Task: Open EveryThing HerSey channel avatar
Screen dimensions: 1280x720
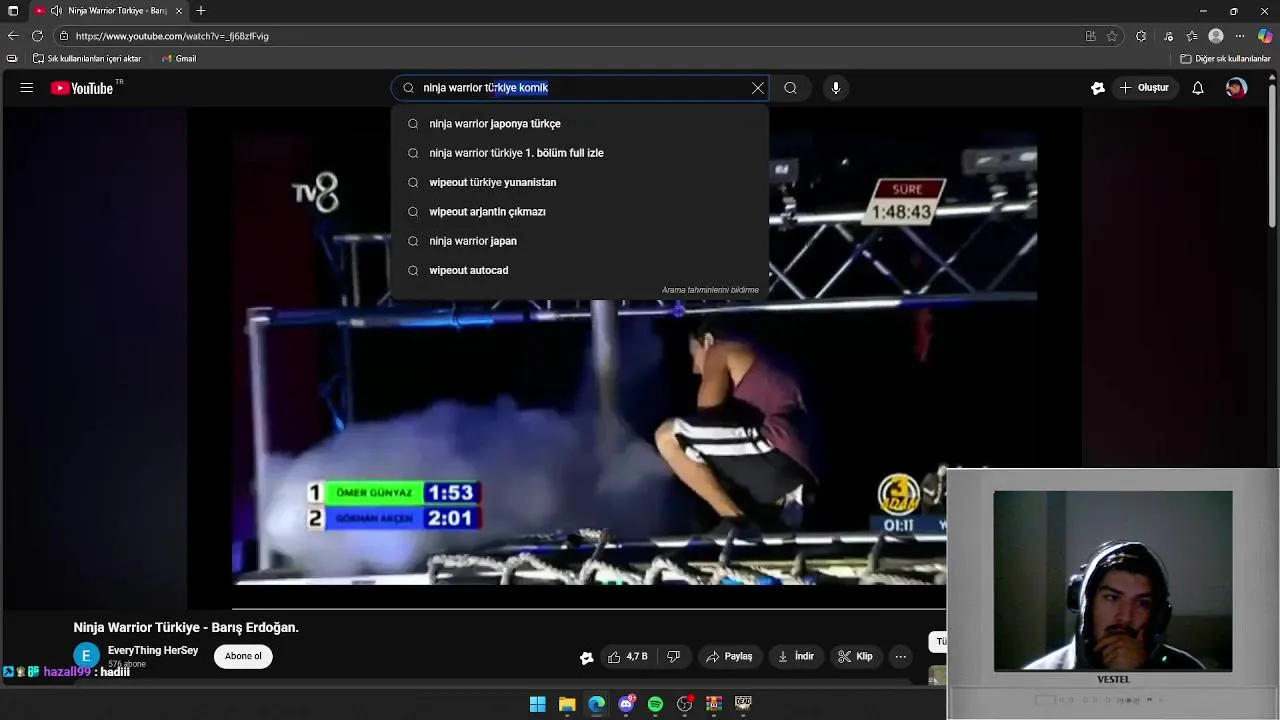Action: tap(87, 656)
